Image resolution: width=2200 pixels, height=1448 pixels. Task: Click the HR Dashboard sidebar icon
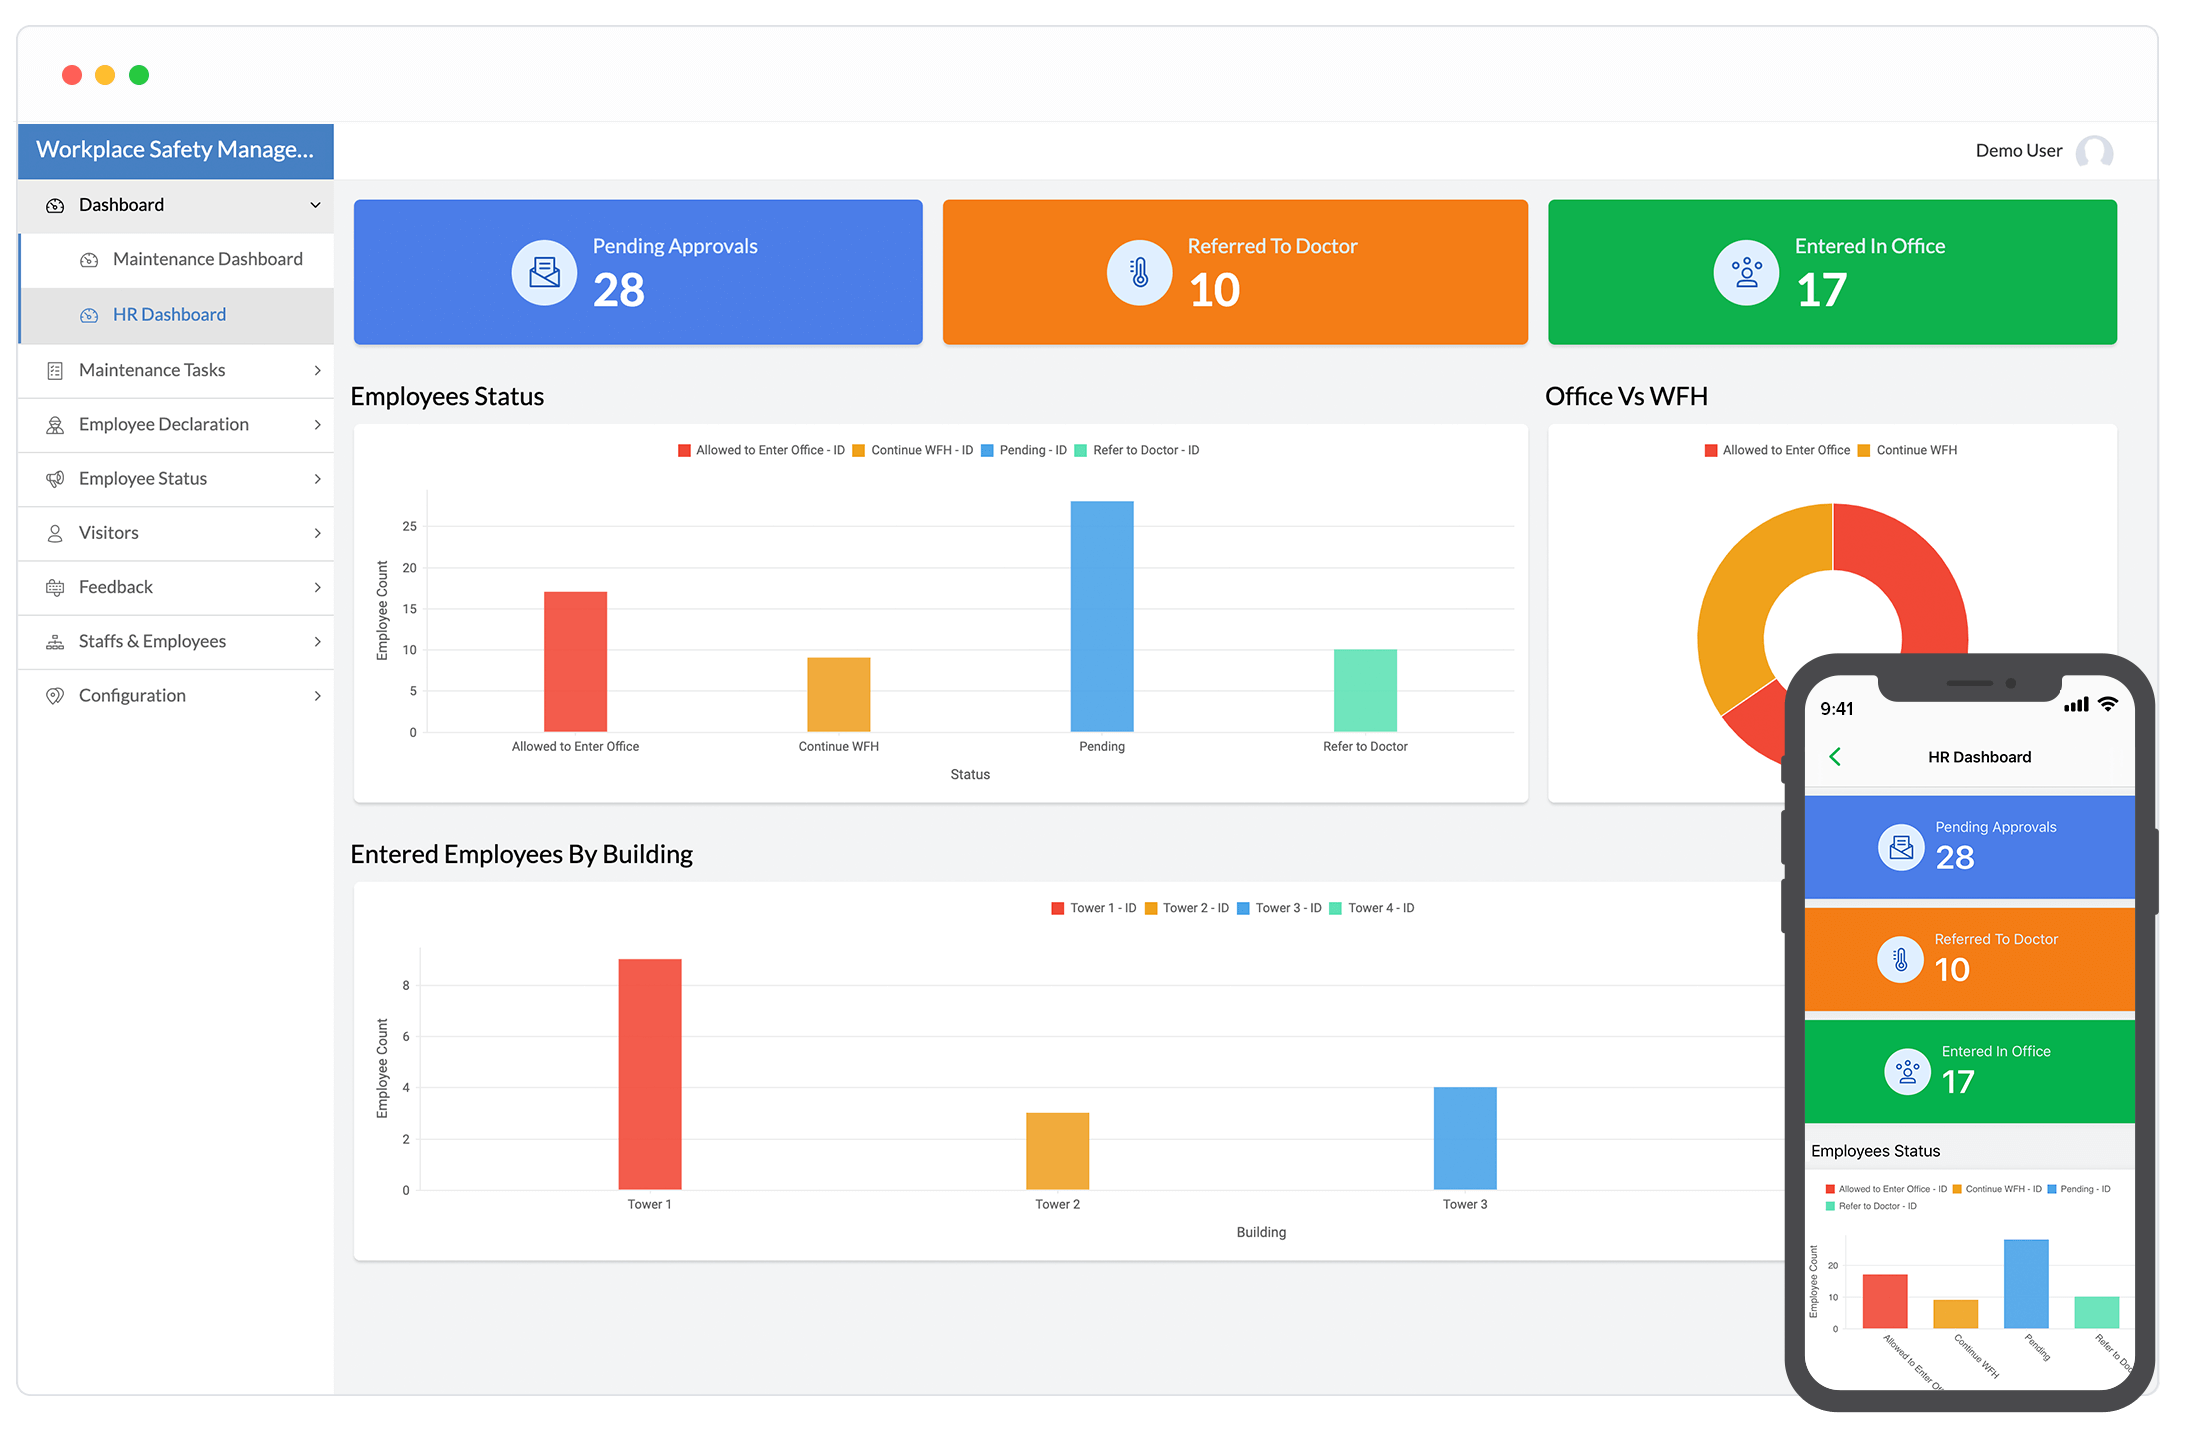click(87, 314)
